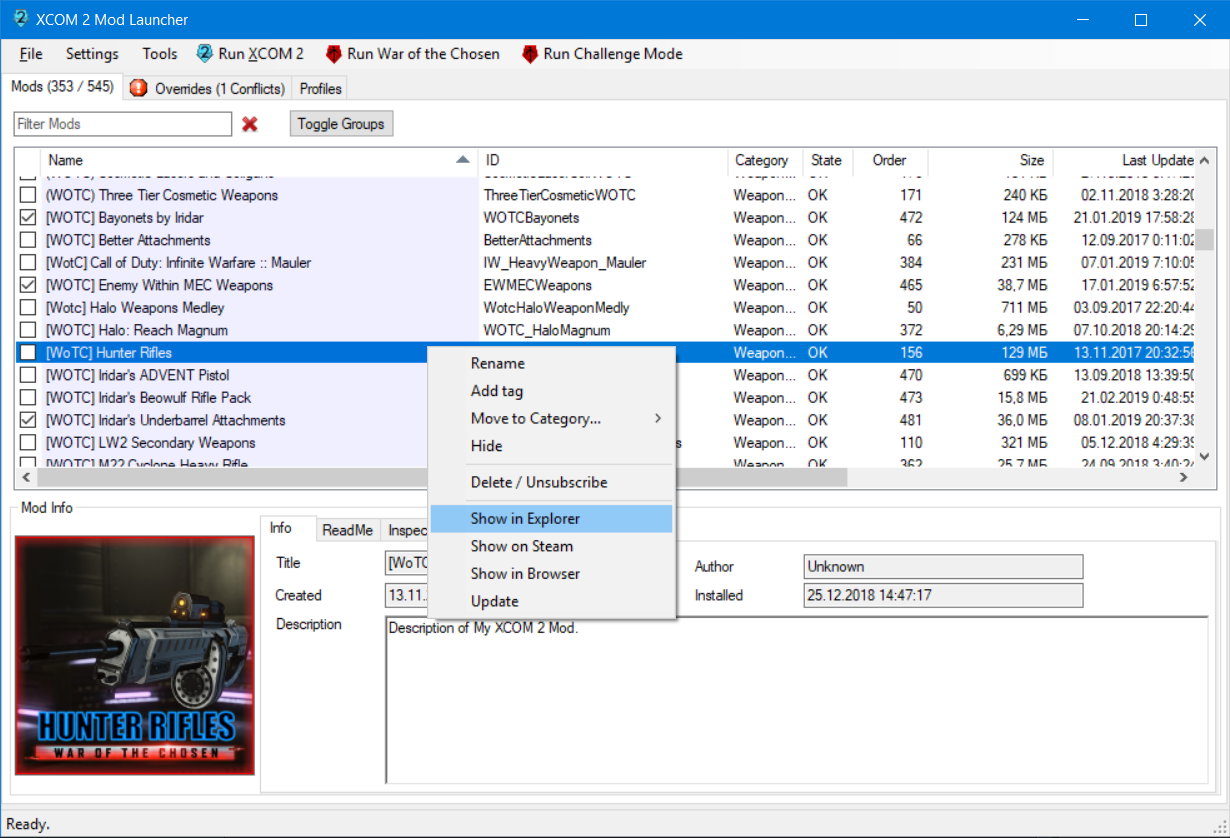The height and width of the screenshot is (838, 1230).
Task: Choose Hide from the context menu
Action: (x=552, y=446)
